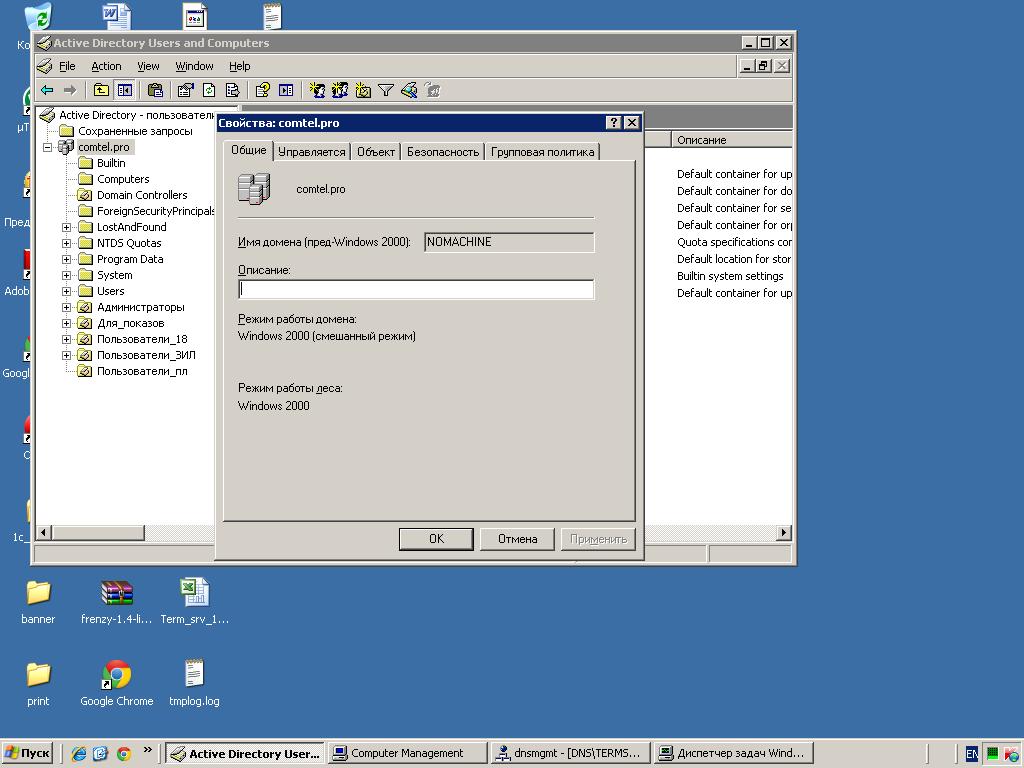Open the Пуск start button
1024x768 pixels.
[x=27, y=754]
